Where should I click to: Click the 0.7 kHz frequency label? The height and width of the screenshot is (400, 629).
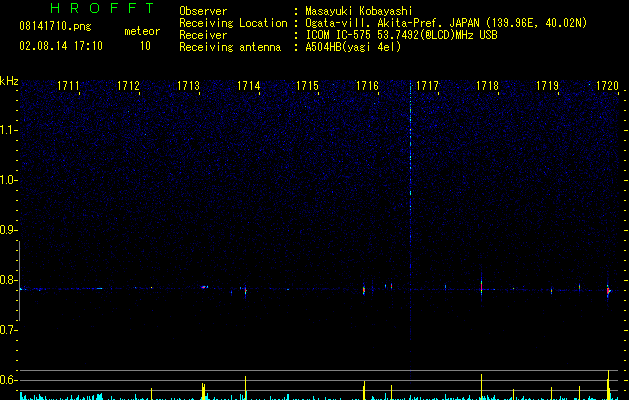pos(8,330)
